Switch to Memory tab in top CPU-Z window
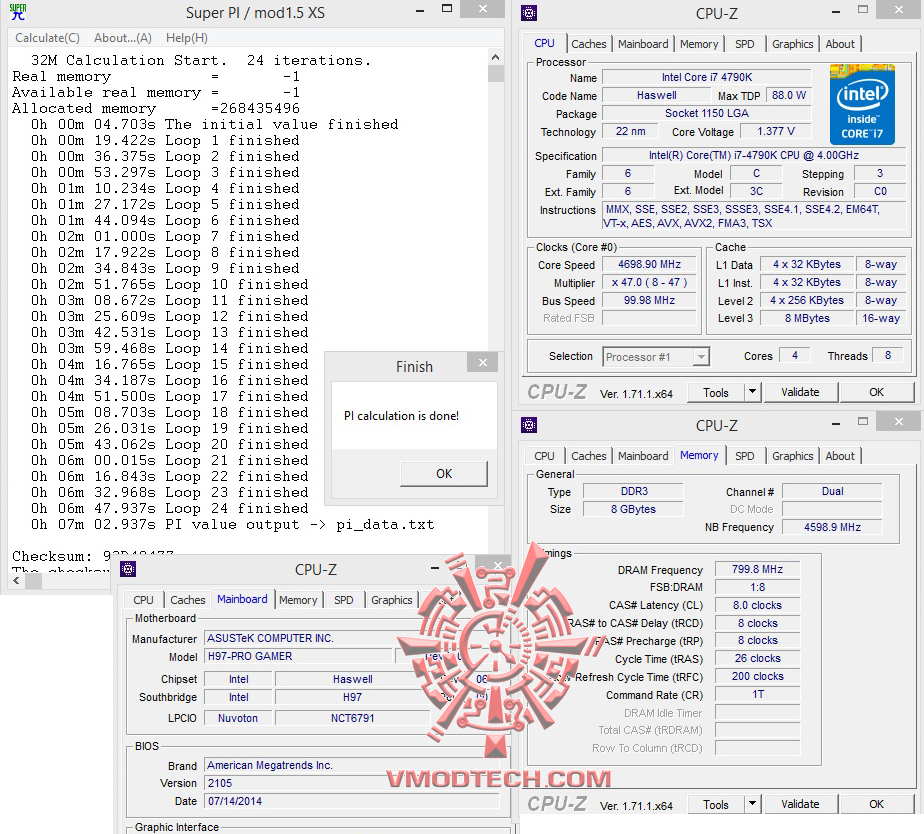924x834 pixels. coord(699,44)
